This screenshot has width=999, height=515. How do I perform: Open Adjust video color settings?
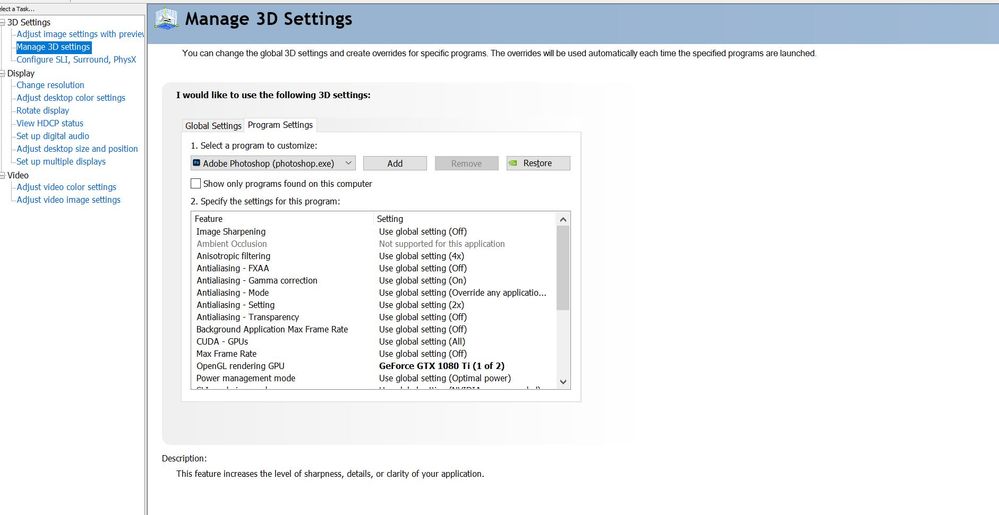click(x=66, y=187)
